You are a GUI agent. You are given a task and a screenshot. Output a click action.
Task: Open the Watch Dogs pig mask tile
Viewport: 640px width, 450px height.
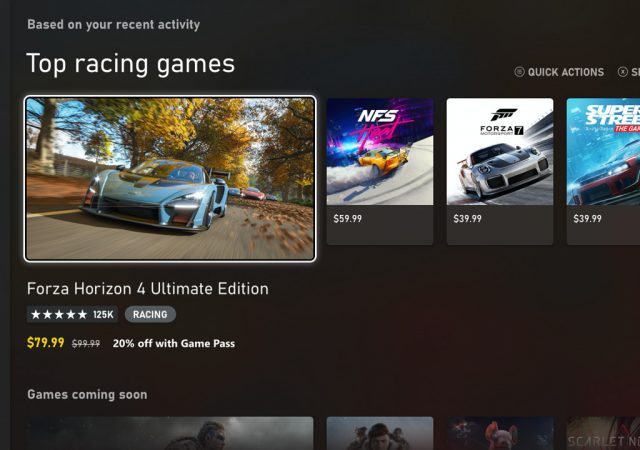pos(500,433)
